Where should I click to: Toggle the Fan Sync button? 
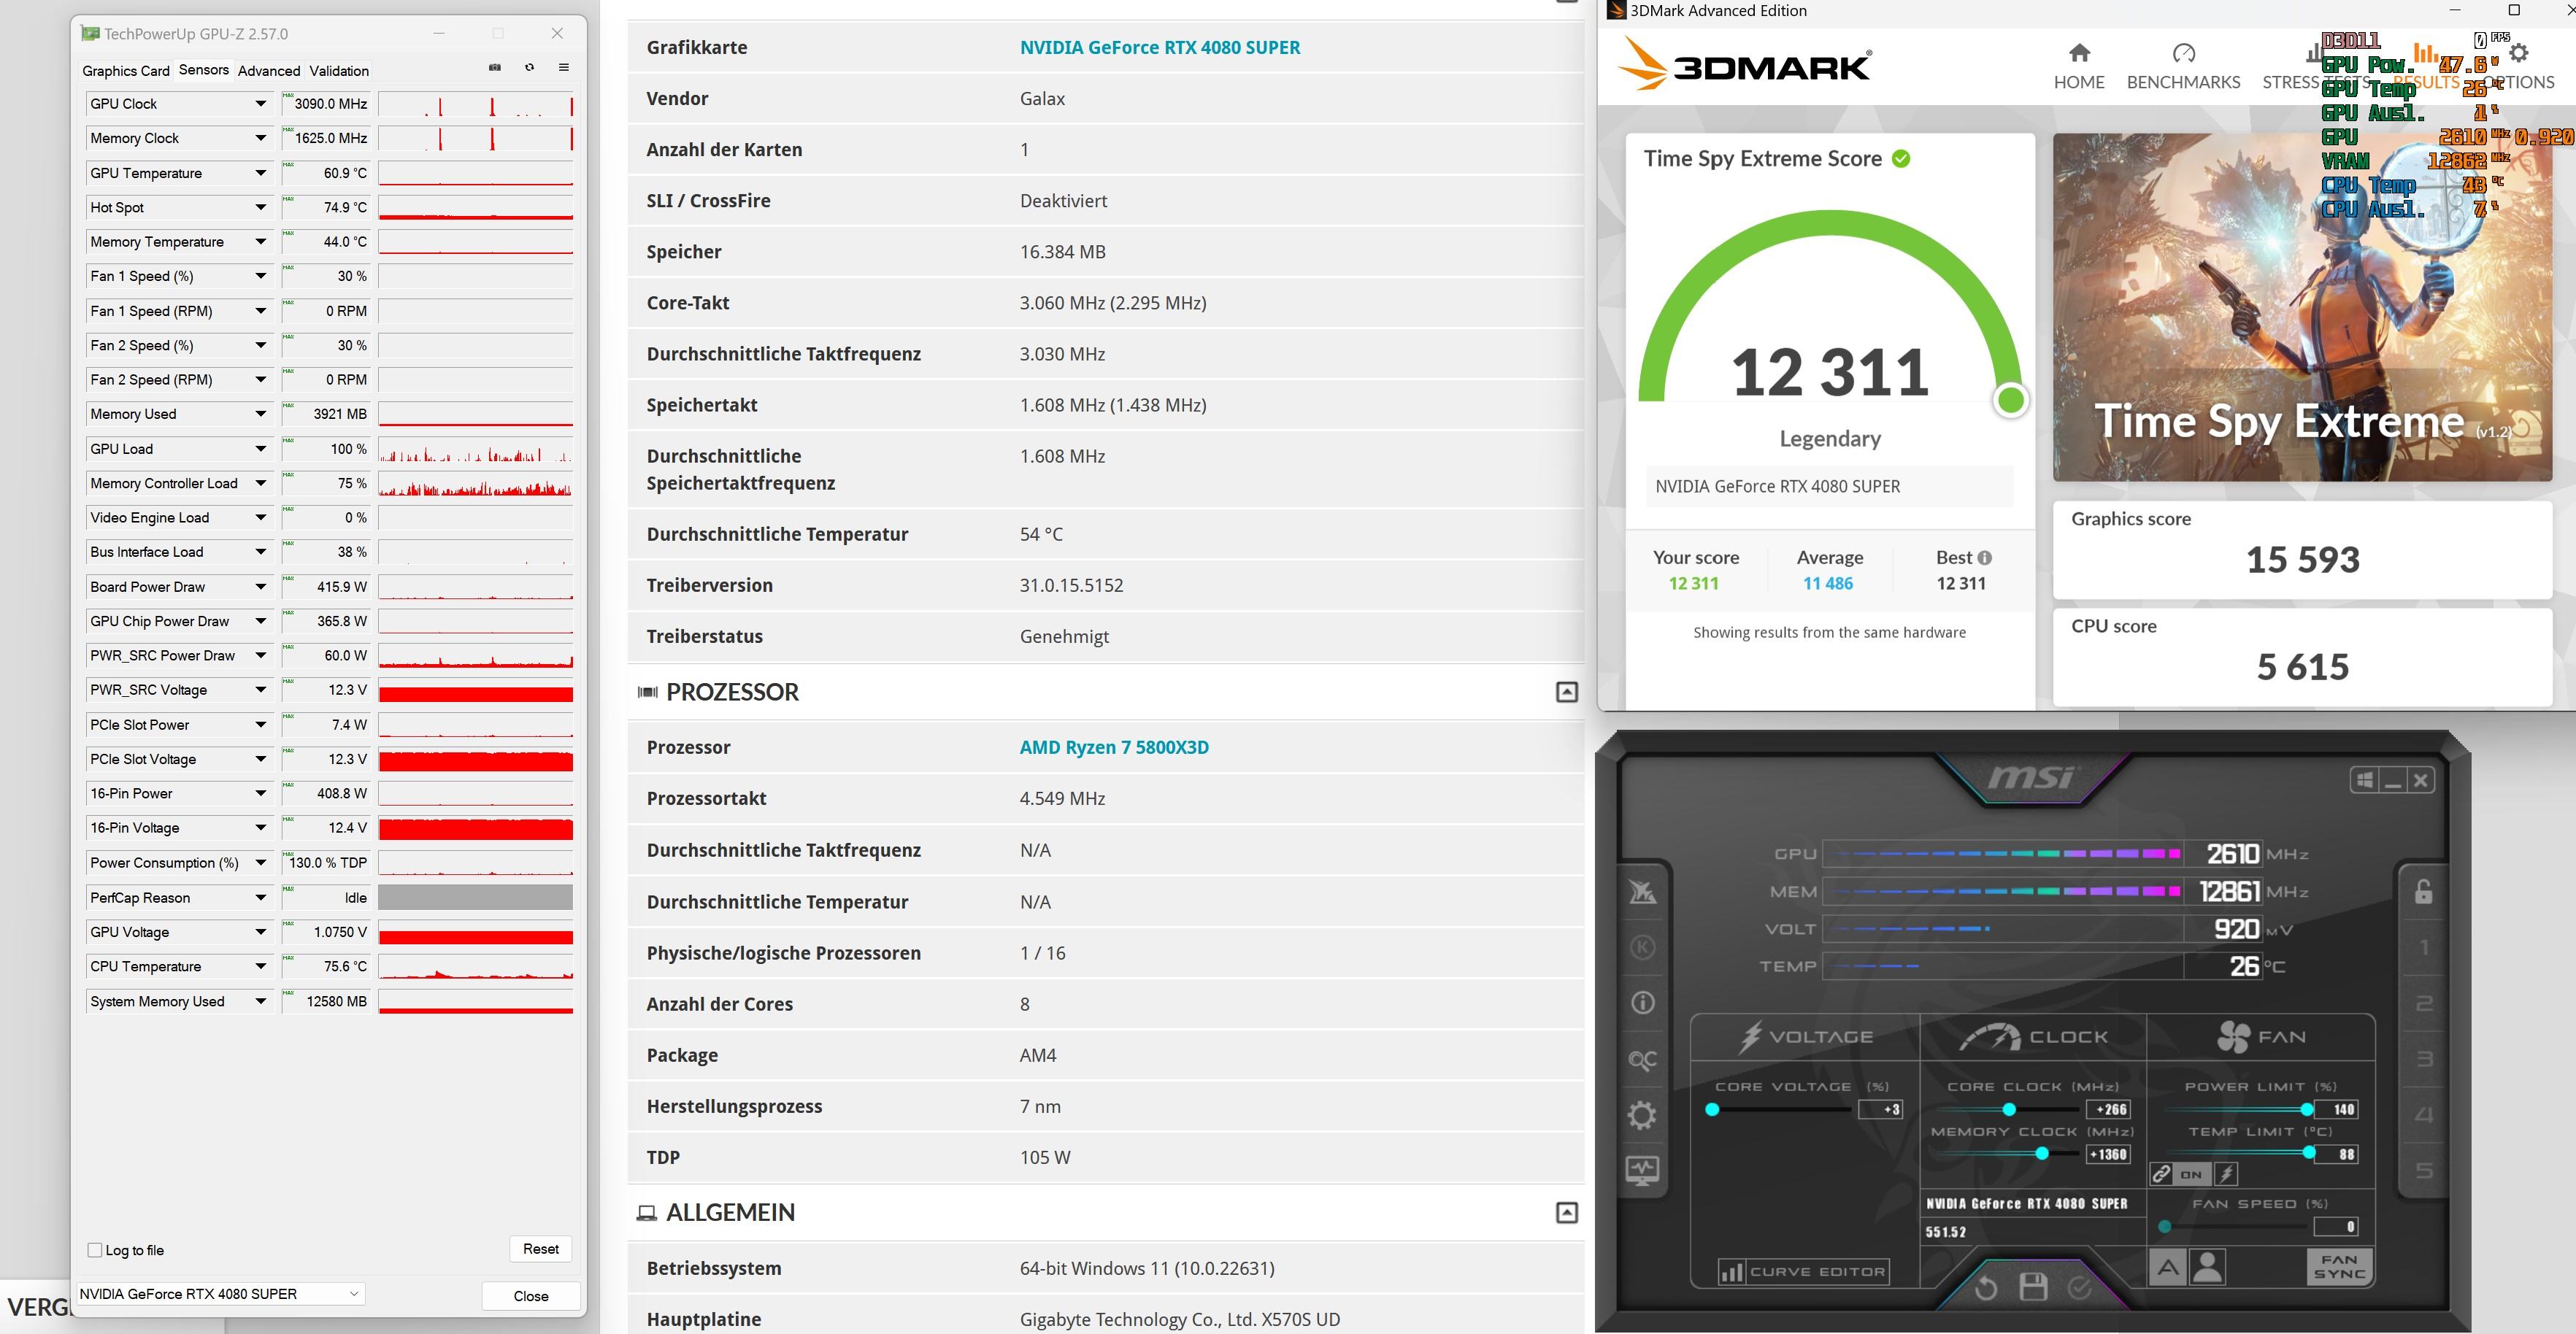point(2339,1267)
